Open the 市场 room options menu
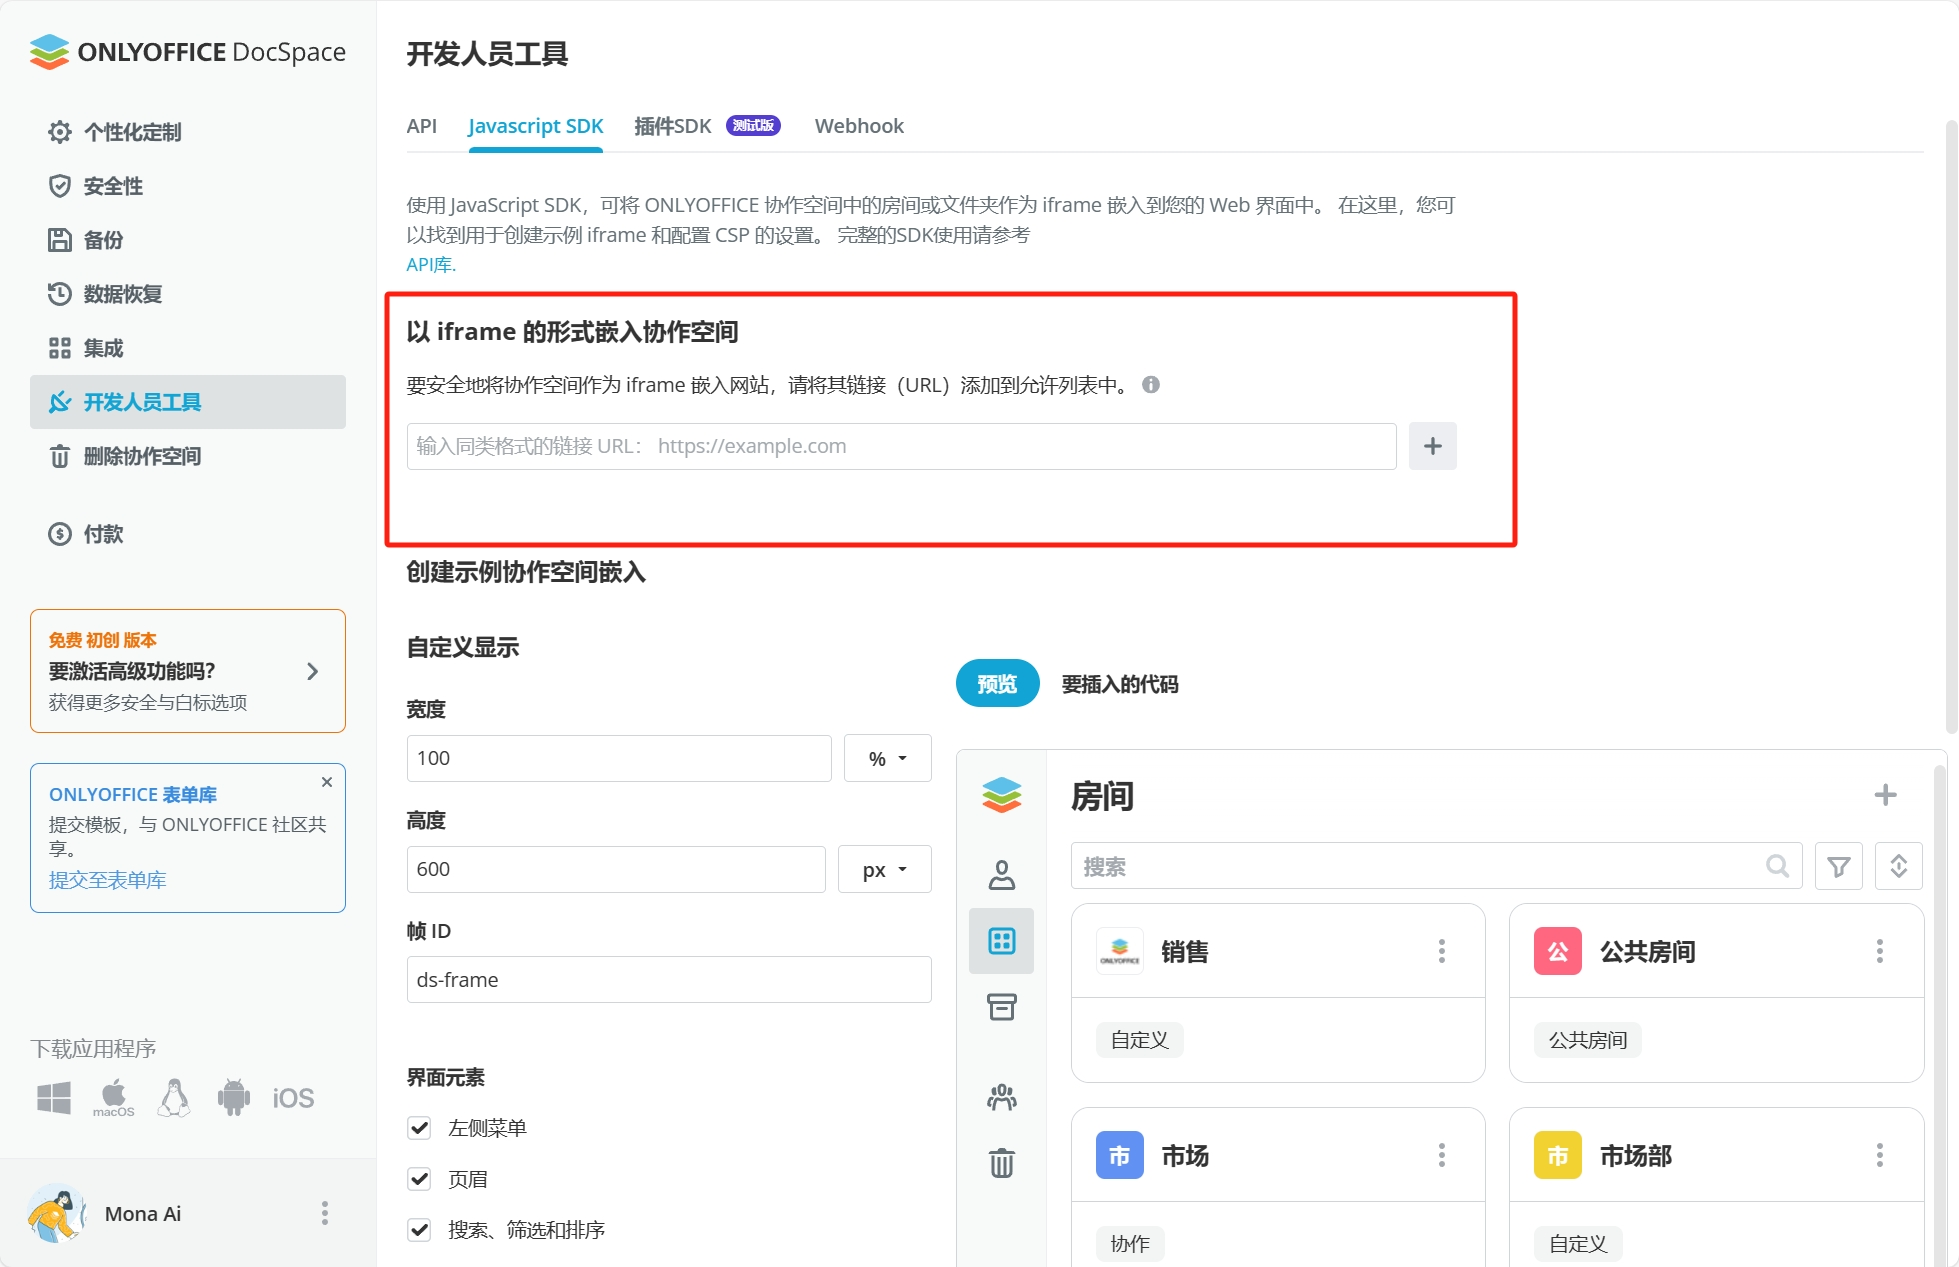The image size is (1959, 1267). point(1441,1155)
